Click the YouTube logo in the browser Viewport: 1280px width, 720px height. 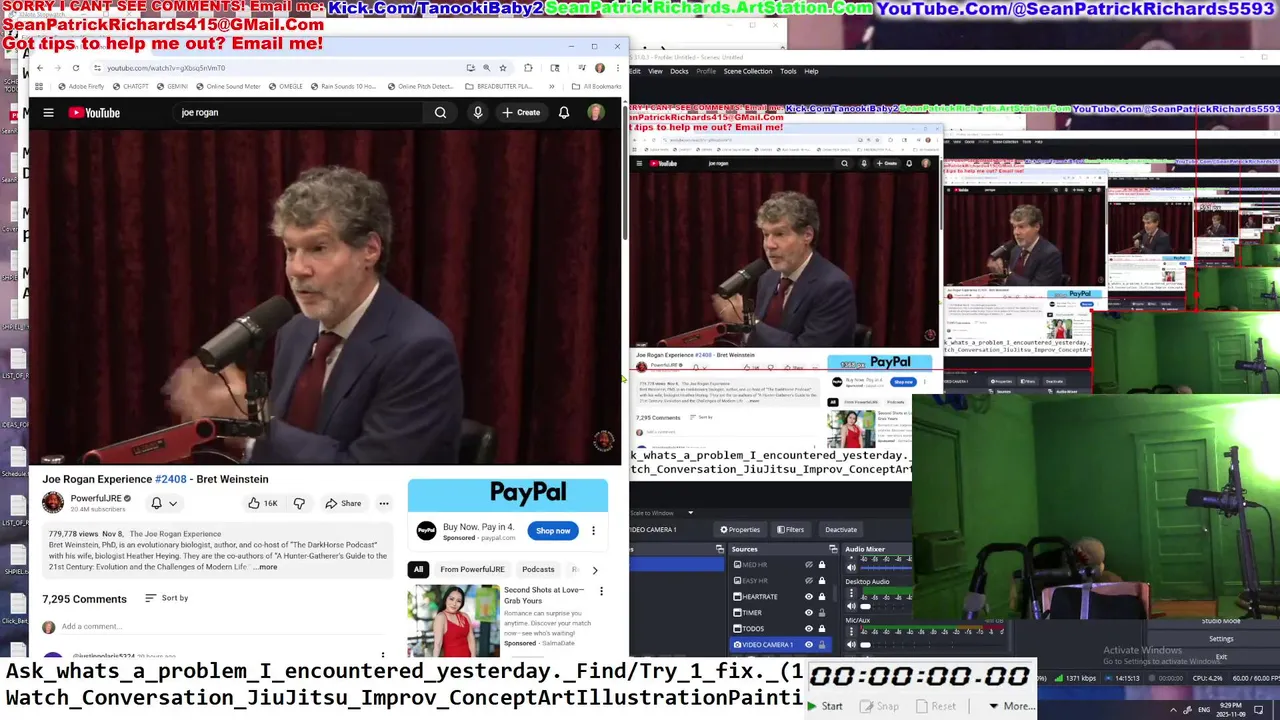click(94, 113)
